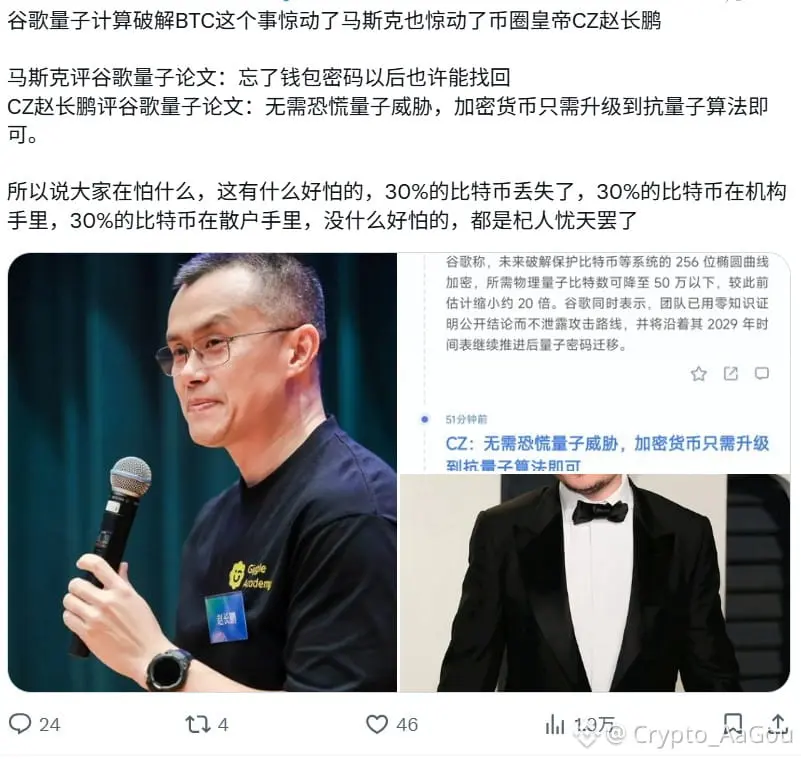Viewport: 801px width, 759px height.
Task: View analytics bar chart icon
Action: pyautogui.click(x=555, y=724)
